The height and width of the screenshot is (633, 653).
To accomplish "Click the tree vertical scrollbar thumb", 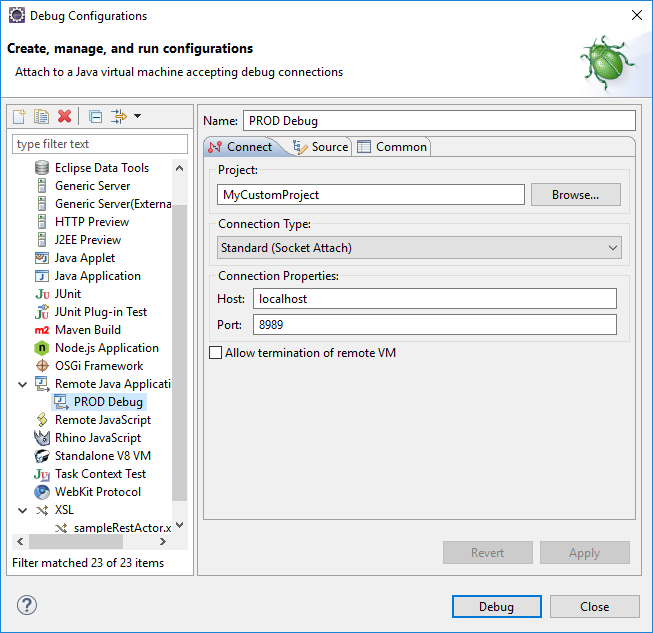I will [x=179, y=352].
